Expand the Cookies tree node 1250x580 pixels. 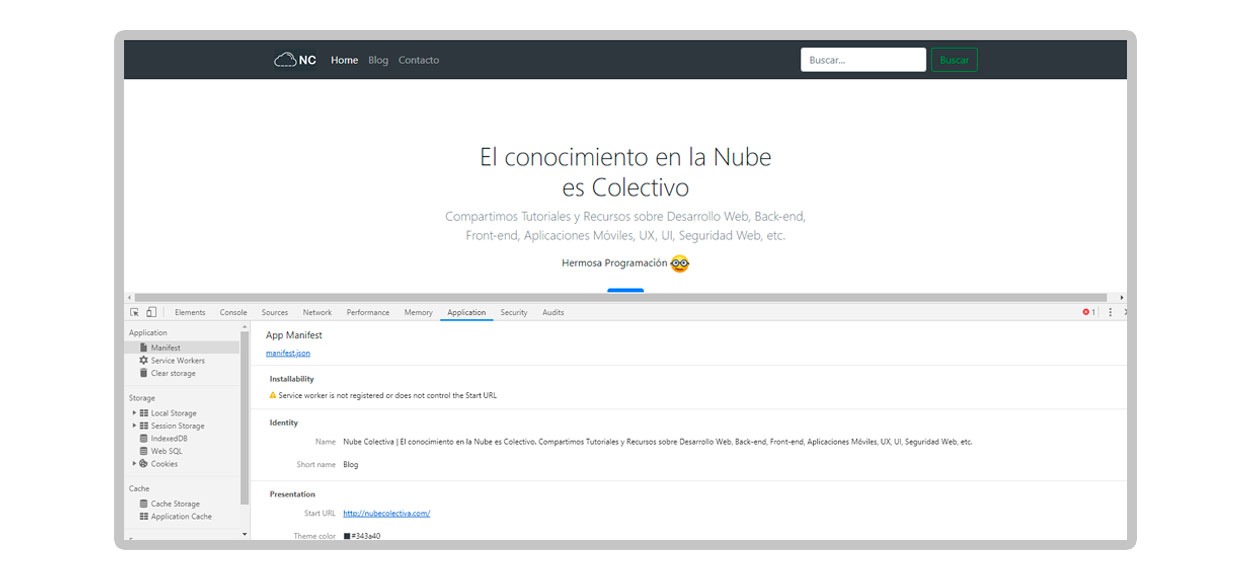click(x=134, y=464)
